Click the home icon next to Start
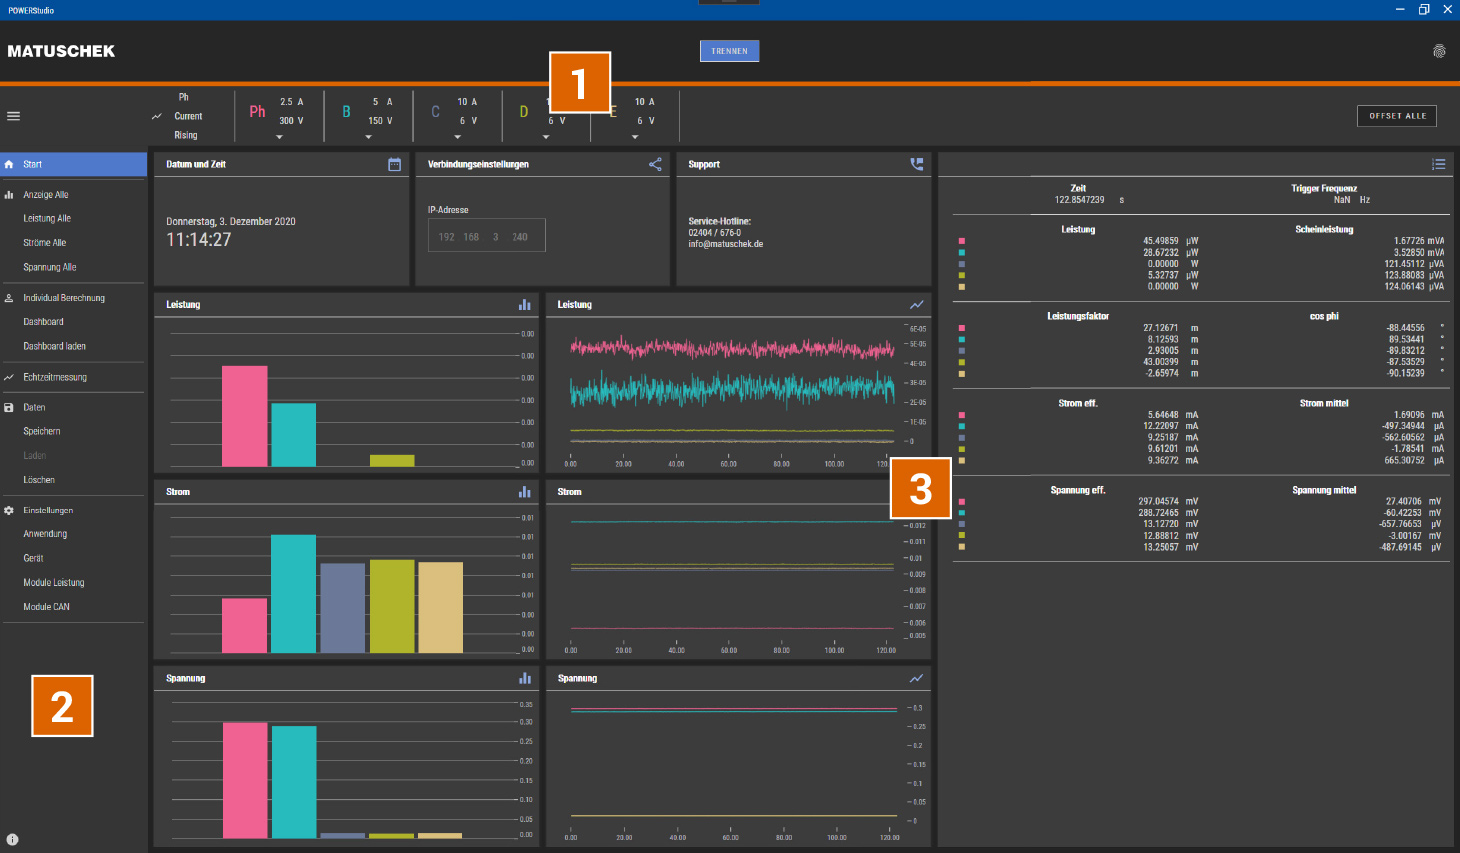The height and width of the screenshot is (853, 1460). 9,164
